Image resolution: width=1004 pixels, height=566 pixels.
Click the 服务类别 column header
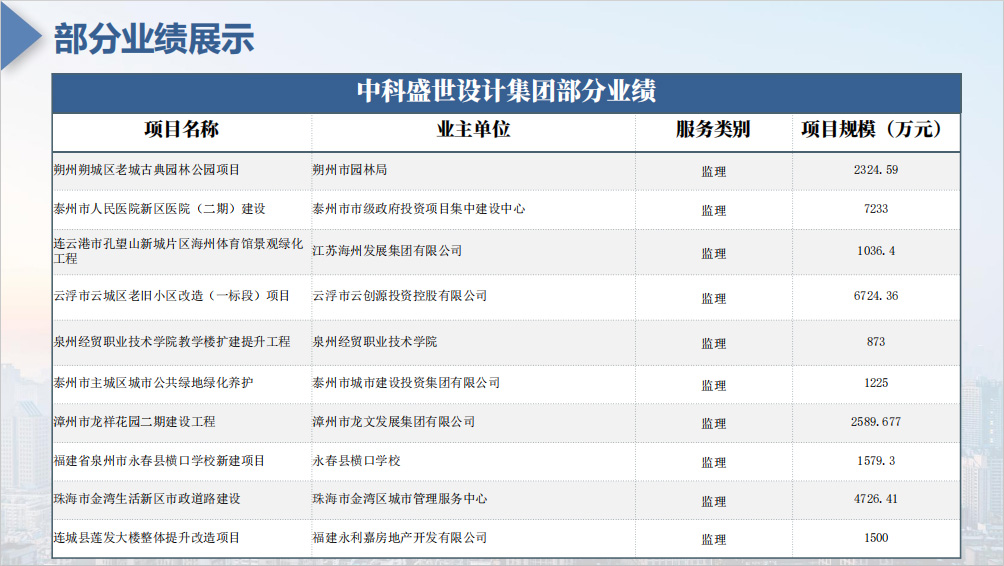point(713,129)
